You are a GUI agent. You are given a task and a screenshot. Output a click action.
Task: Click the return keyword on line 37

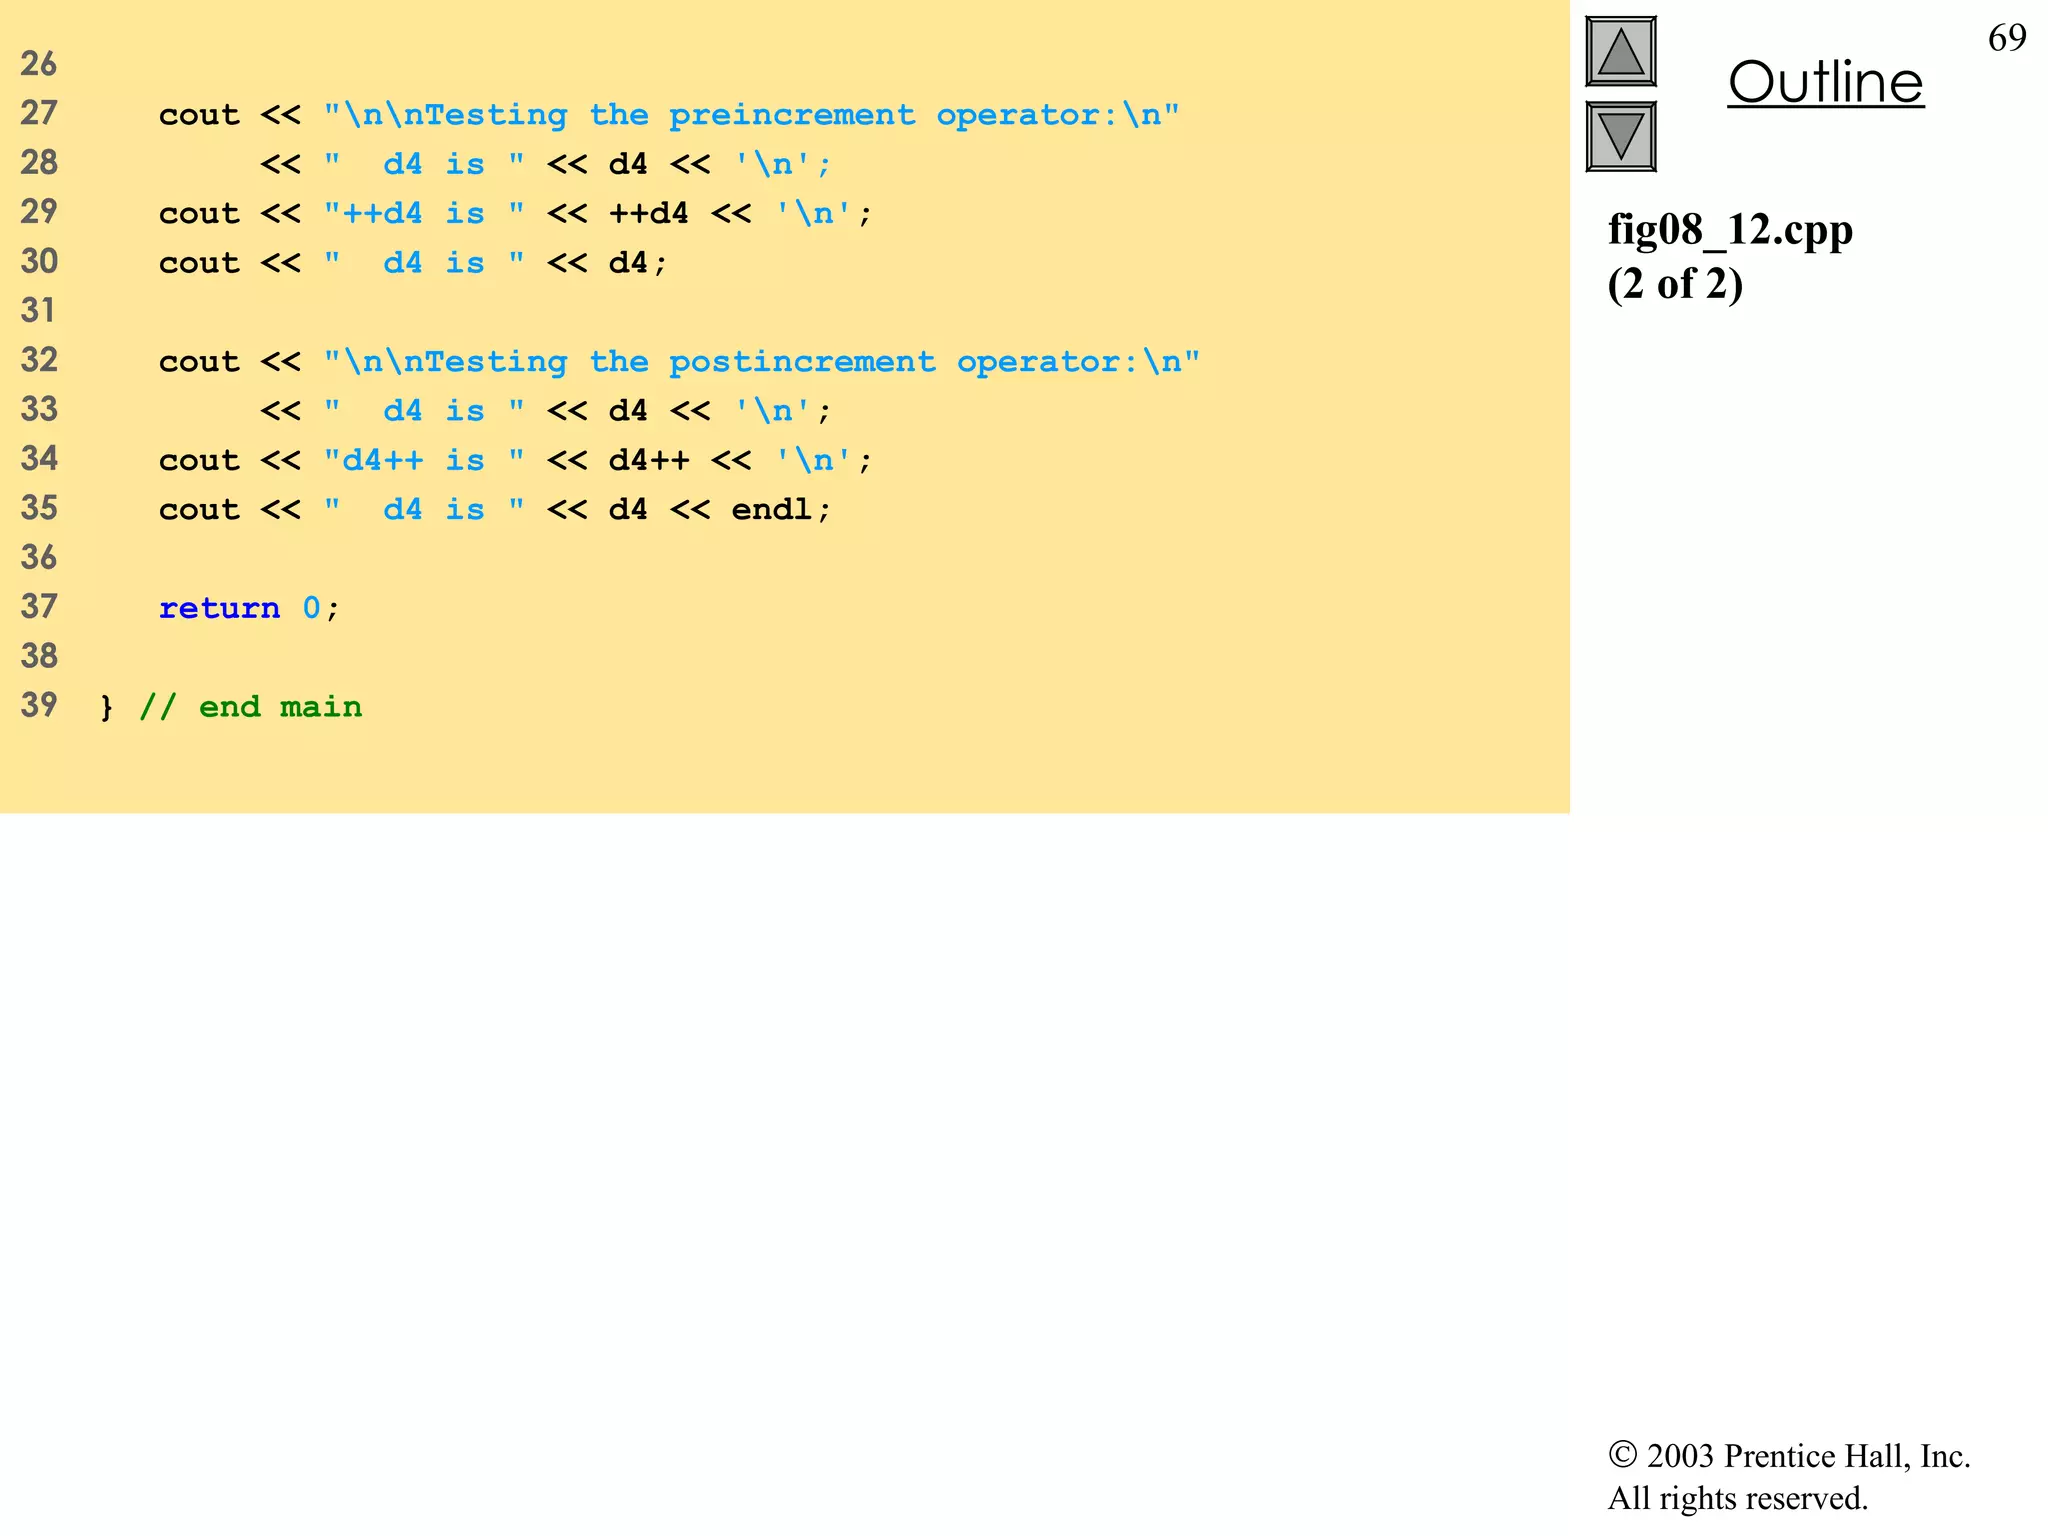coord(220,608)
